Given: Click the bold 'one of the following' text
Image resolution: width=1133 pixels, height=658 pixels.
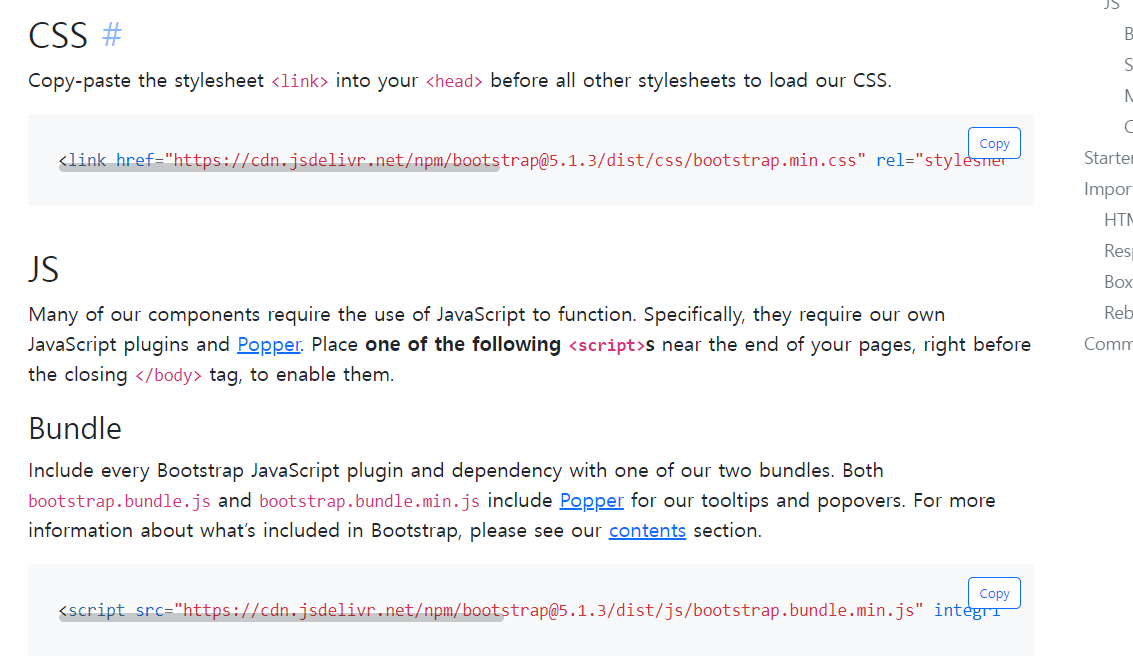Looking at the screenshot, I should pyautogui.click(x=463, y=345).
